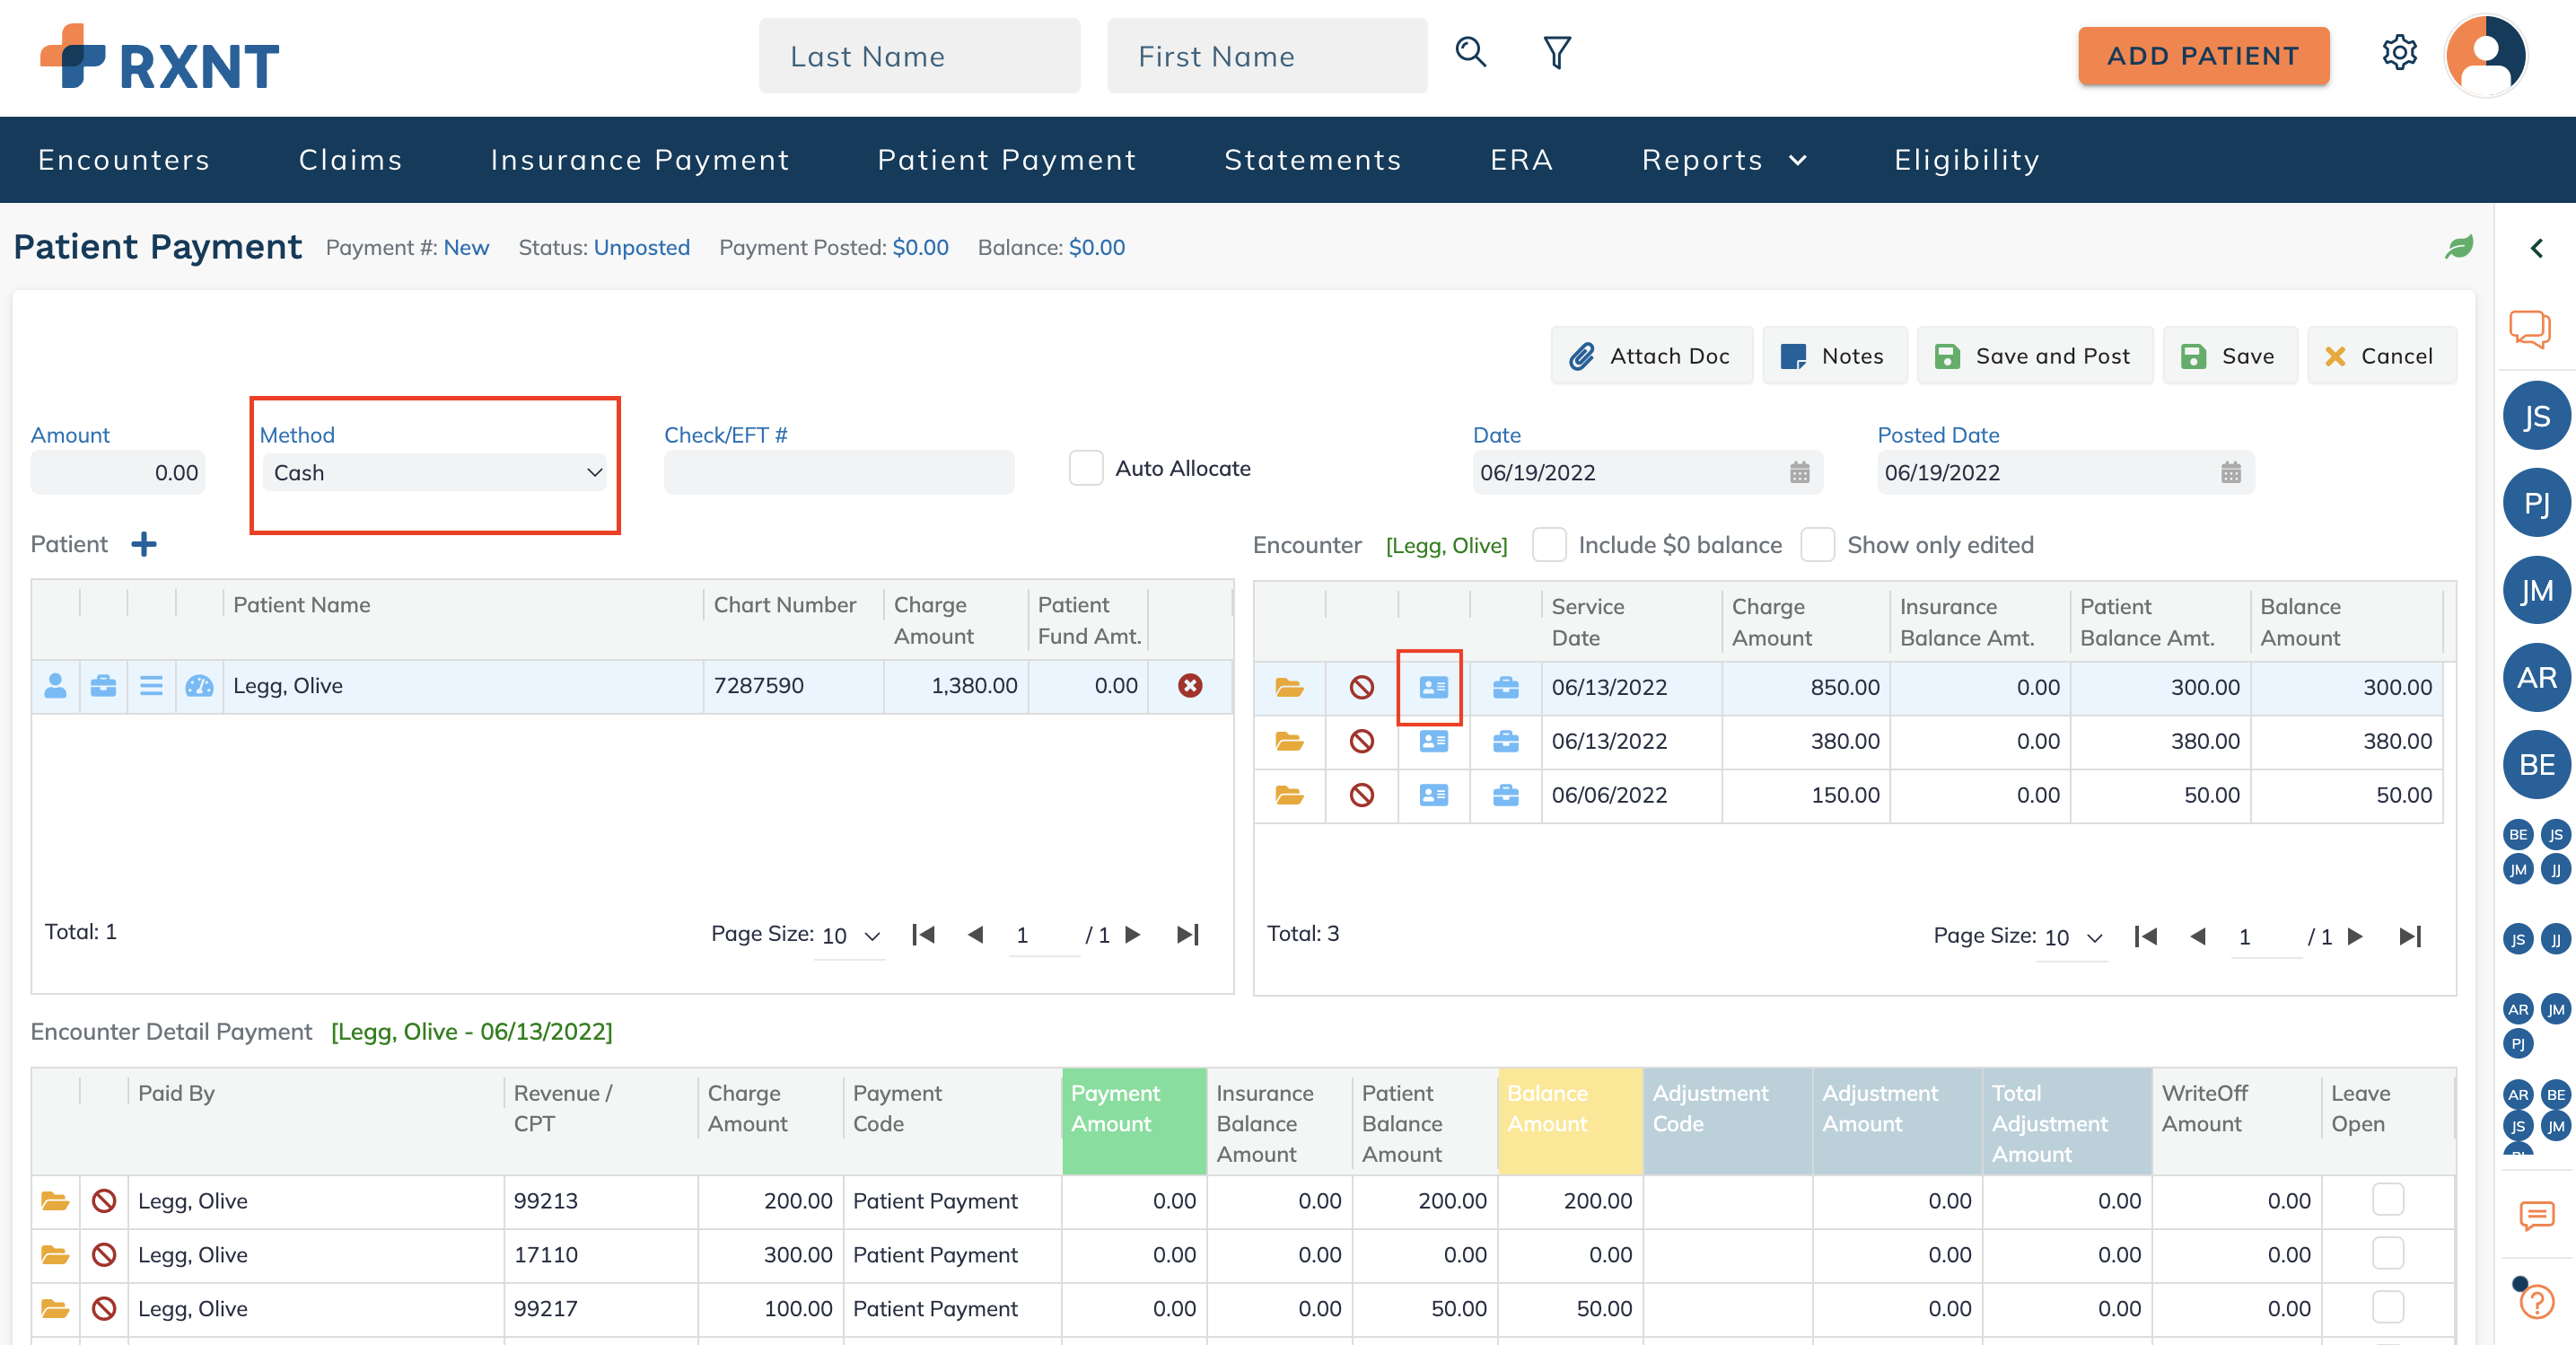Toggle Show only edited checkbox
2576x1345 pixels.
pyautogui.click(x=1817, y=545)
